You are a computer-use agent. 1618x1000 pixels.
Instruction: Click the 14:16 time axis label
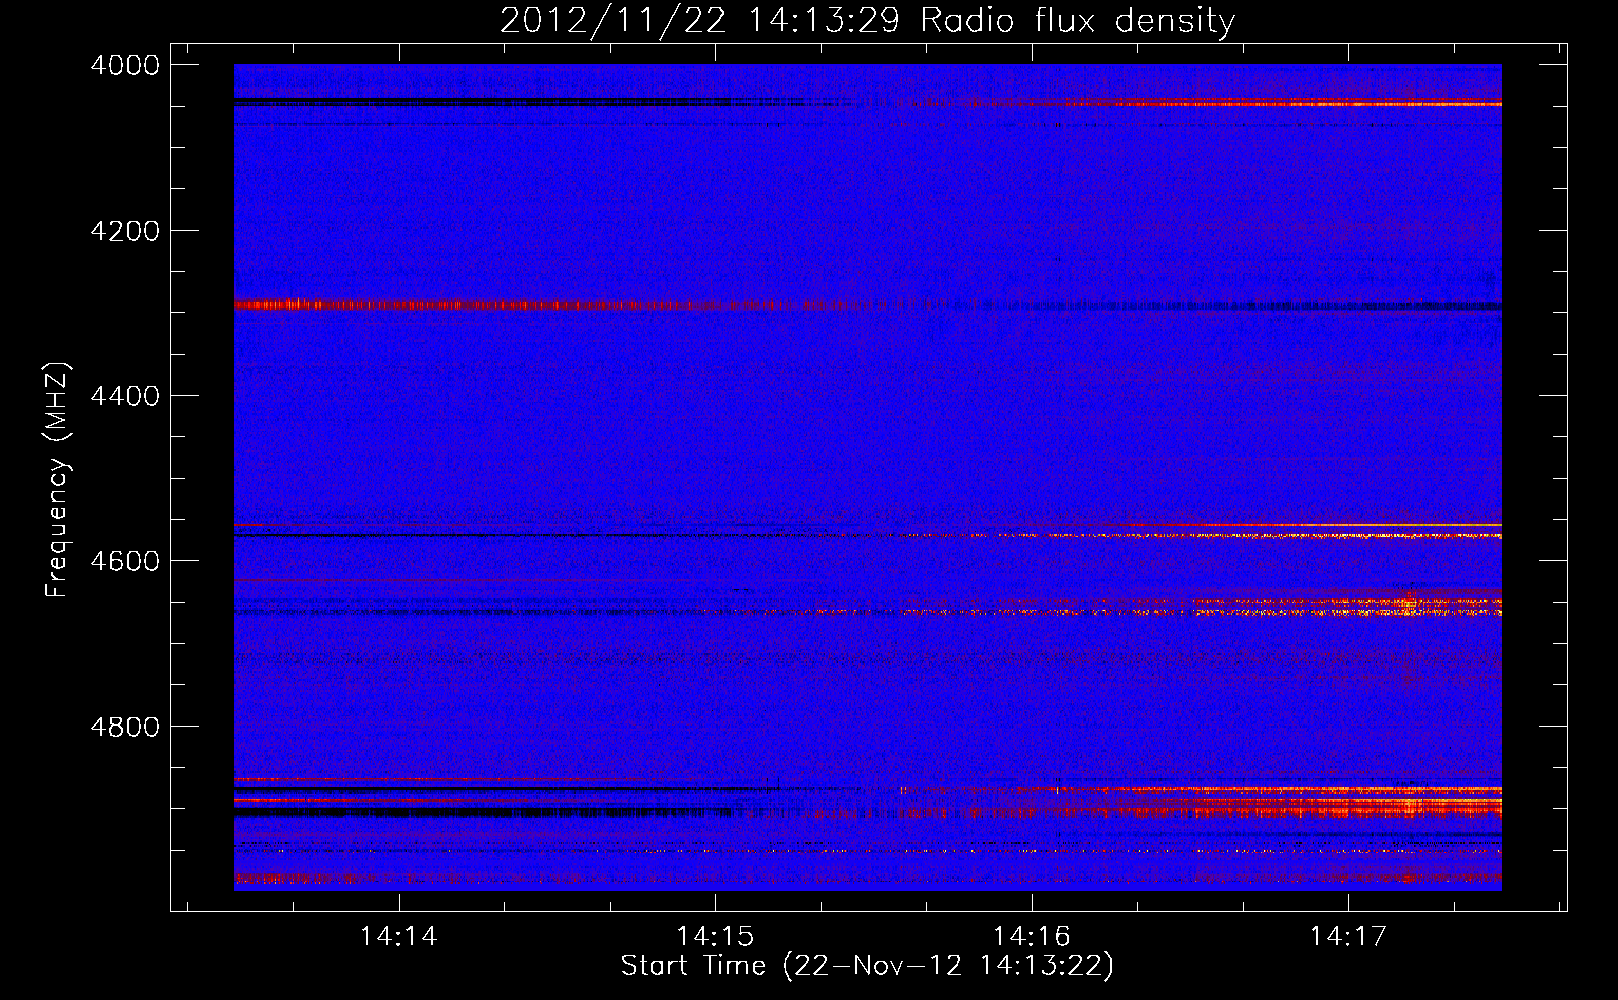coord(1032,936)
